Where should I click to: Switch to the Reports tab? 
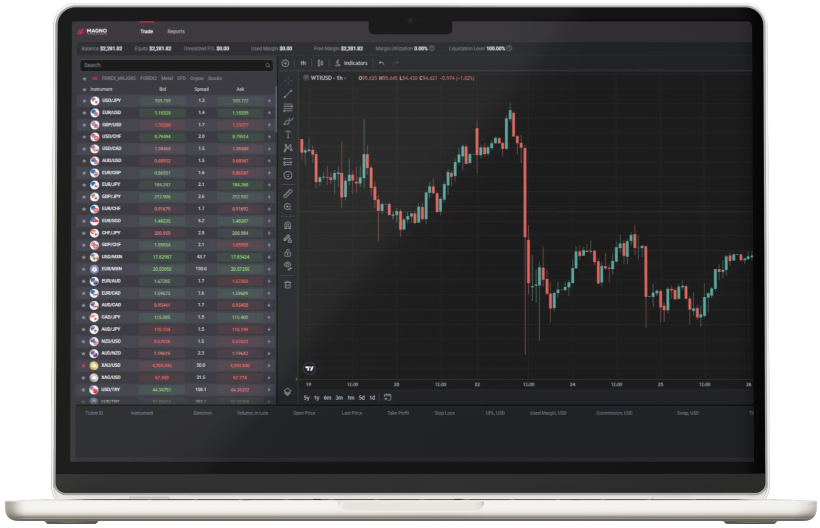click(176, 32)
